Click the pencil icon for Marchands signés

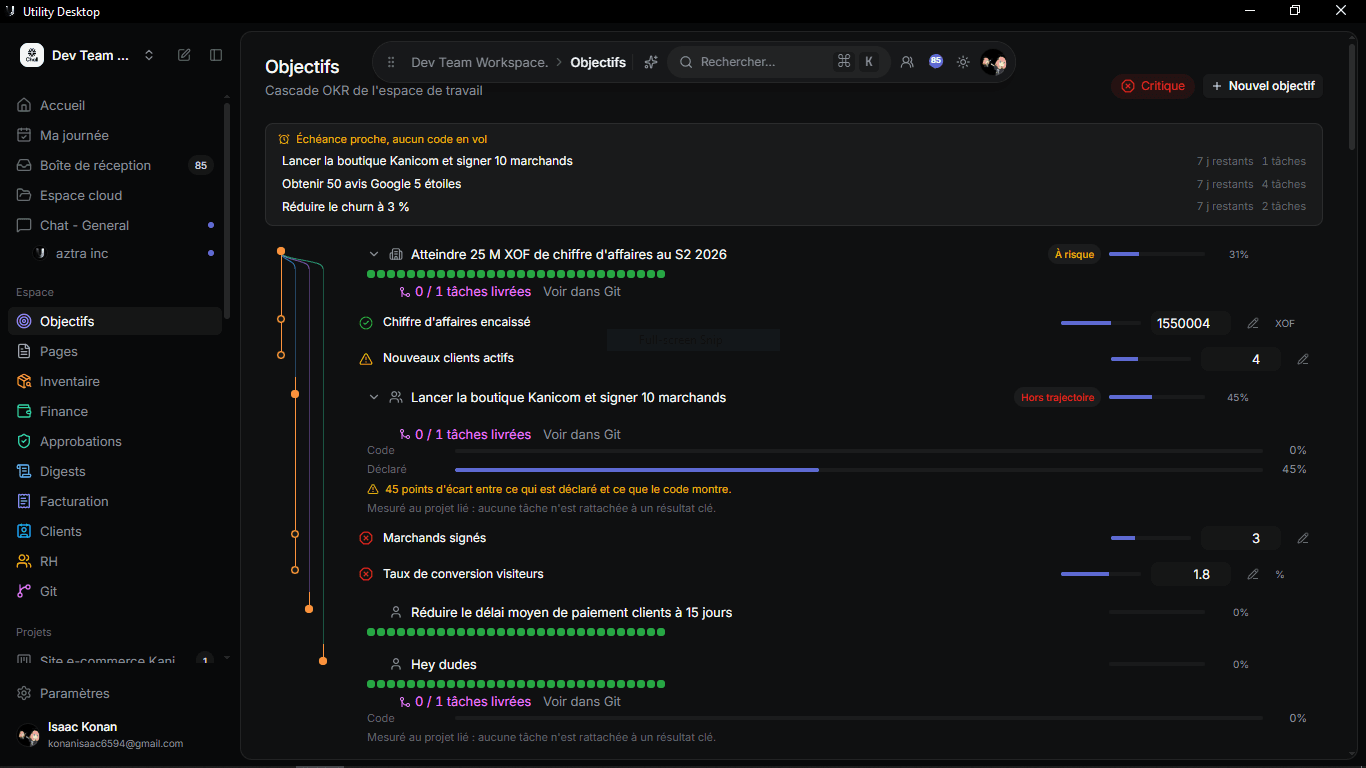[1303, 538]
